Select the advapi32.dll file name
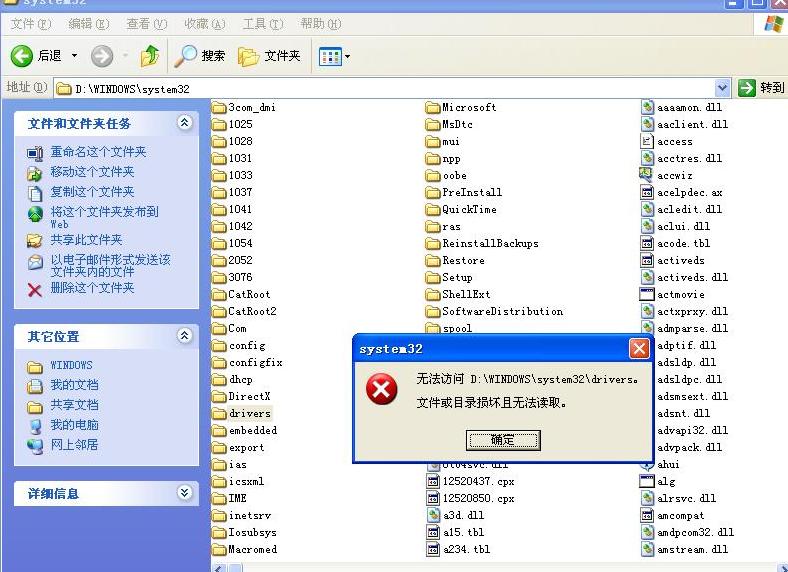Viewport: 788px width, 572px height. [693, 430]
